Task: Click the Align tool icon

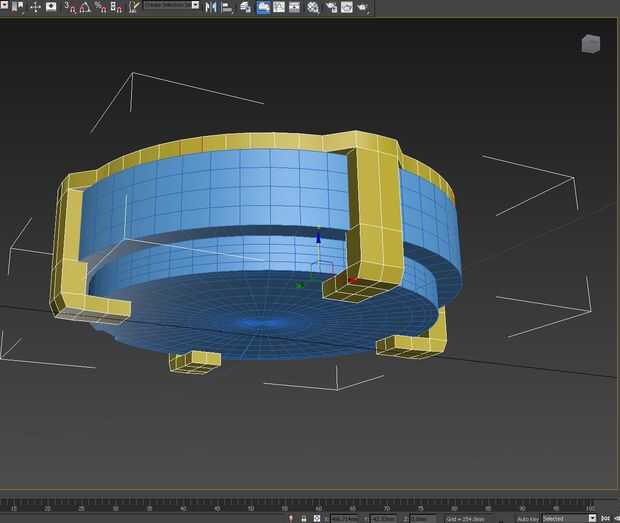Action: 228,7
